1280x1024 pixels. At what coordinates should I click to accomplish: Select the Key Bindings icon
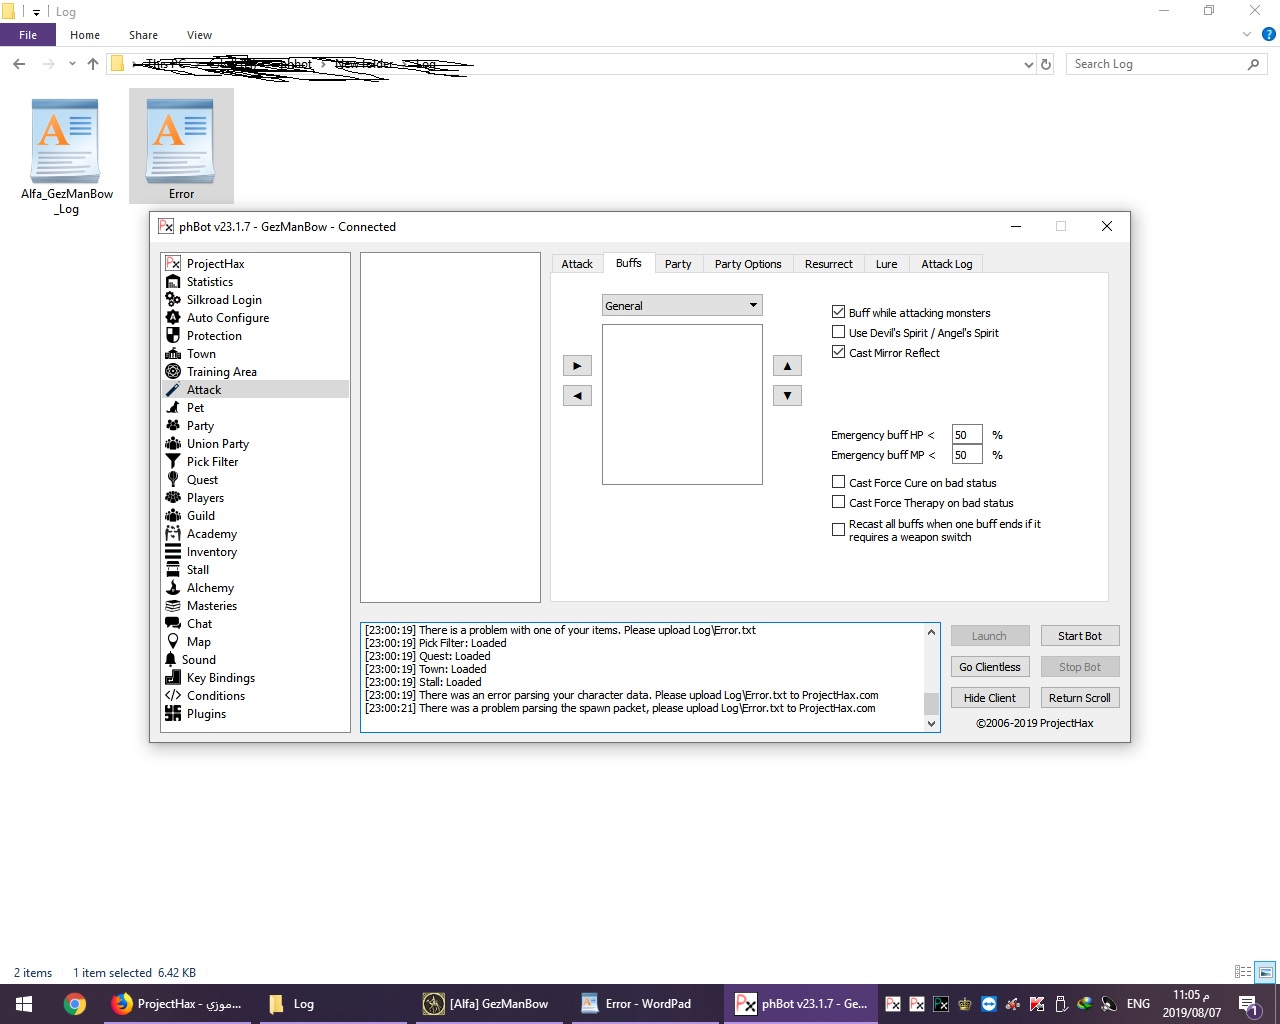pos(173,678)
